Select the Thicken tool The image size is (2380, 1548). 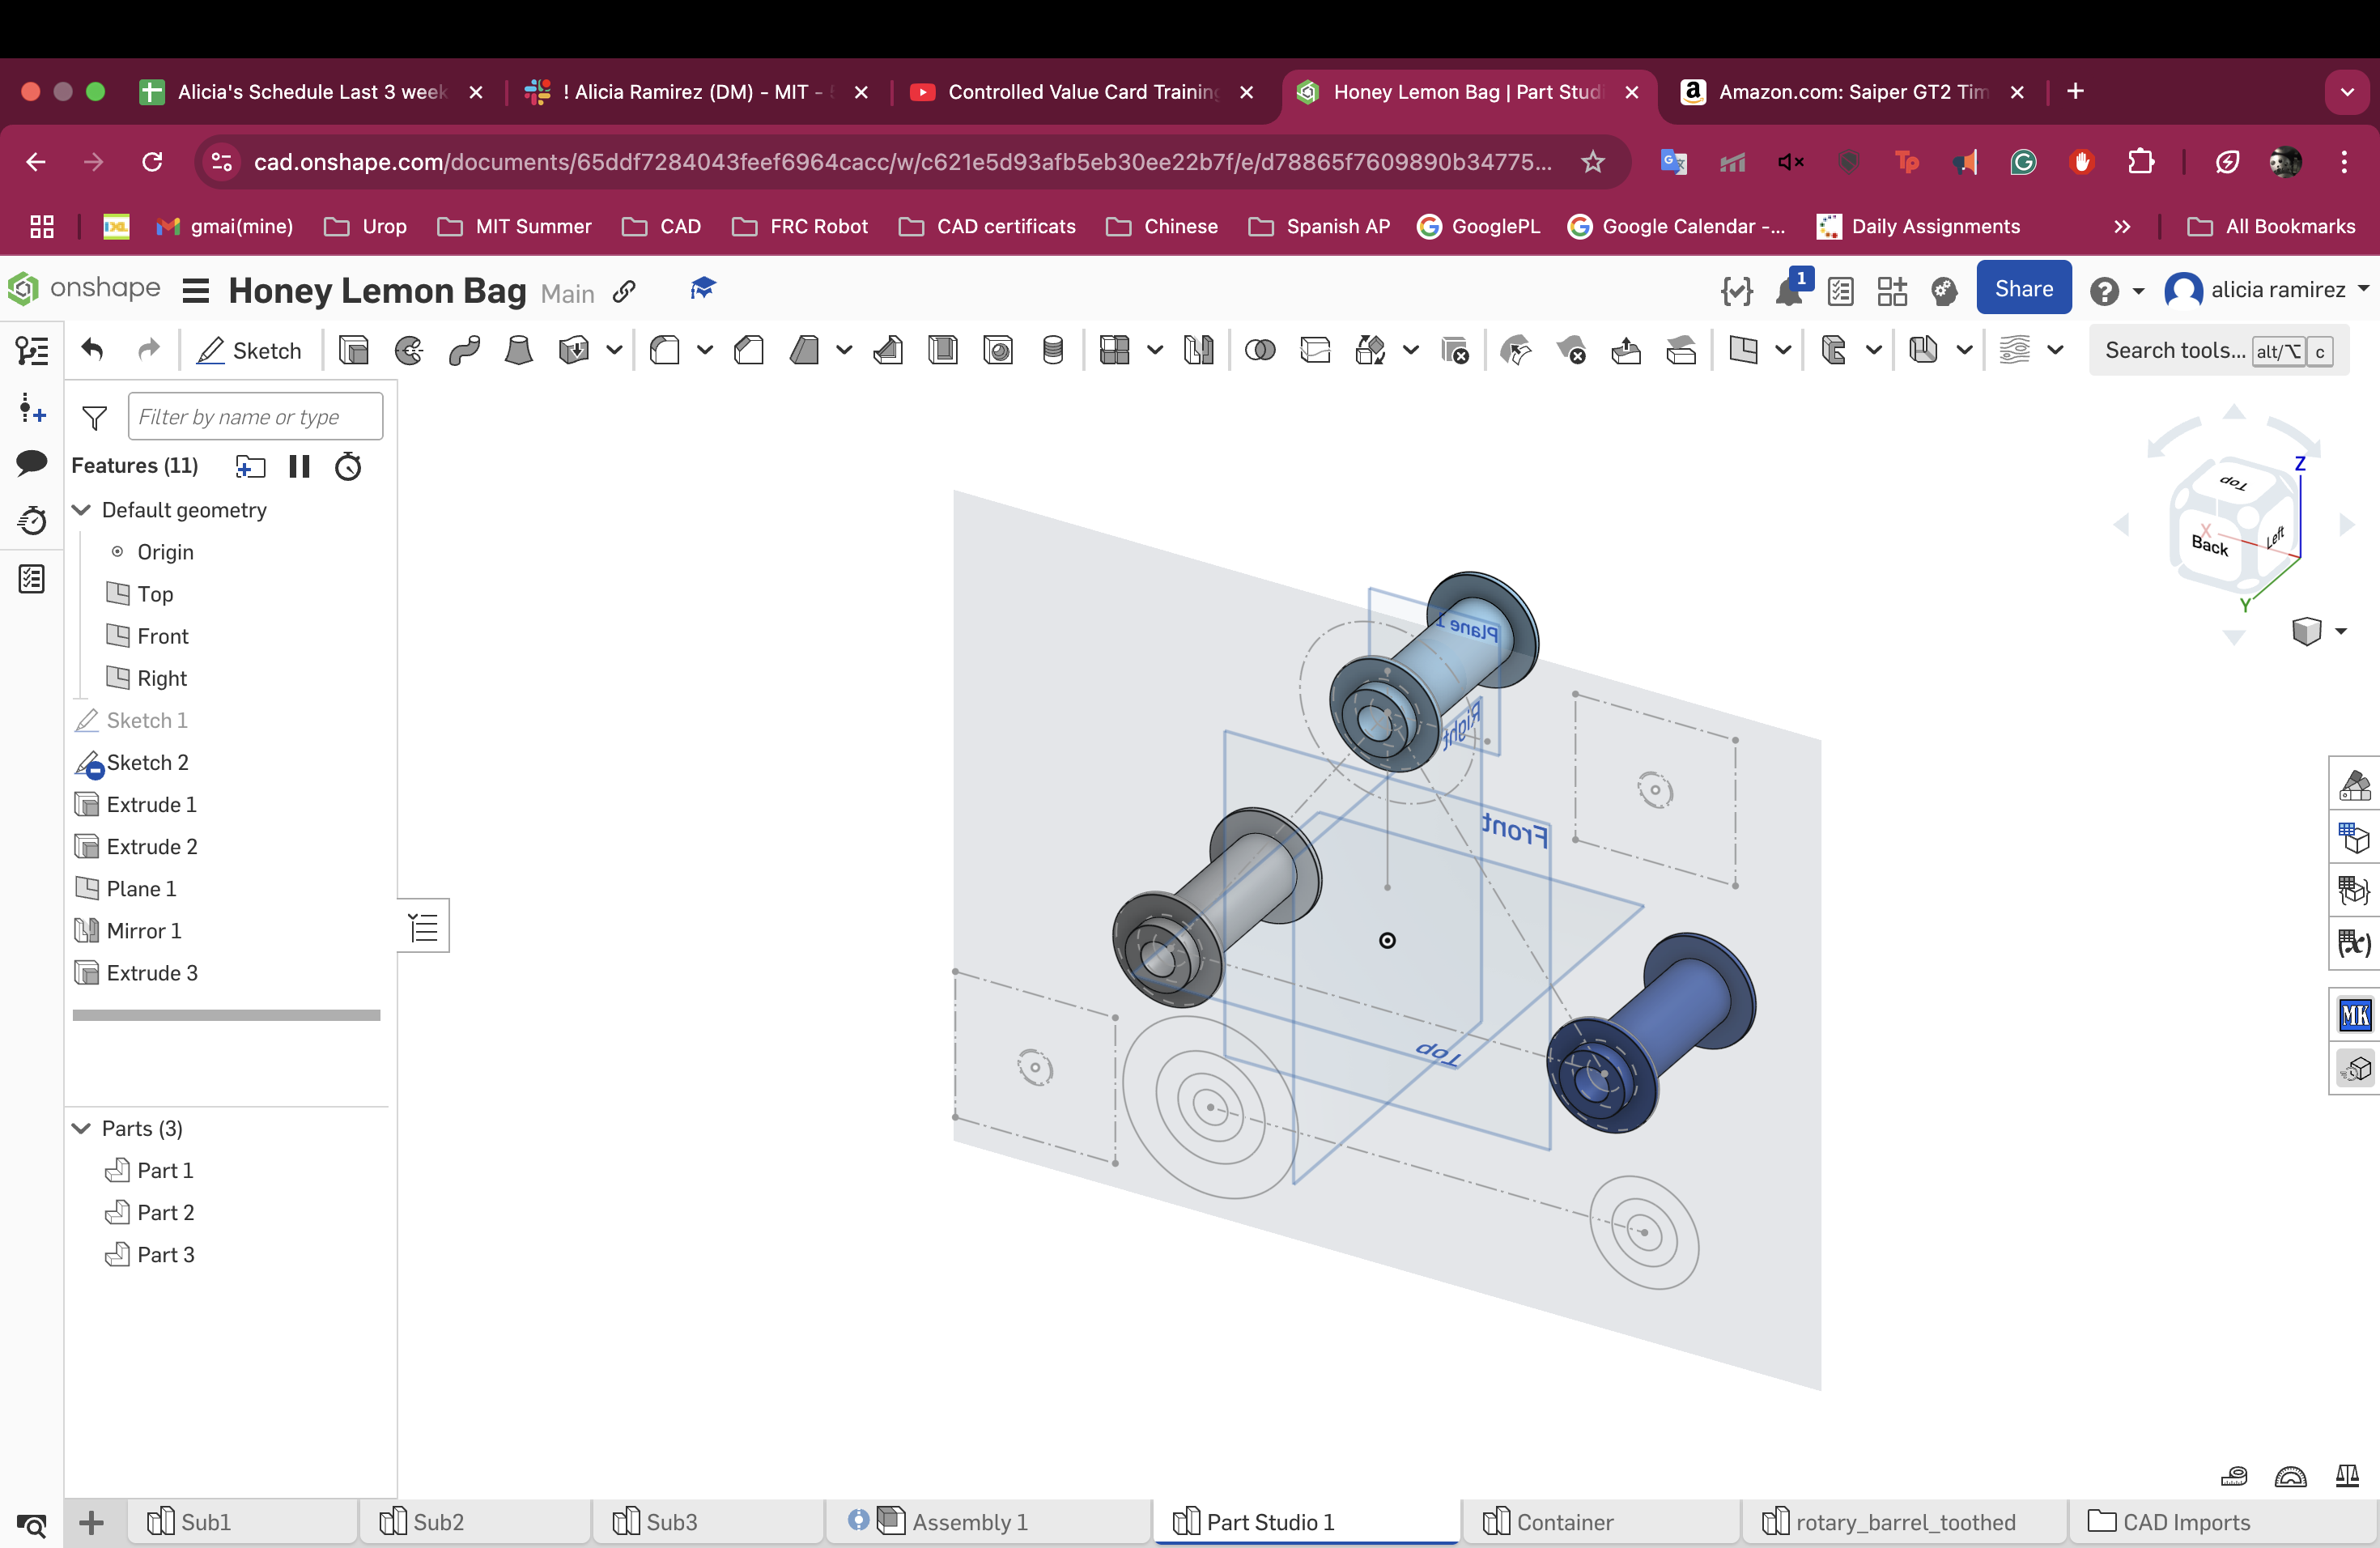[574, 350]
